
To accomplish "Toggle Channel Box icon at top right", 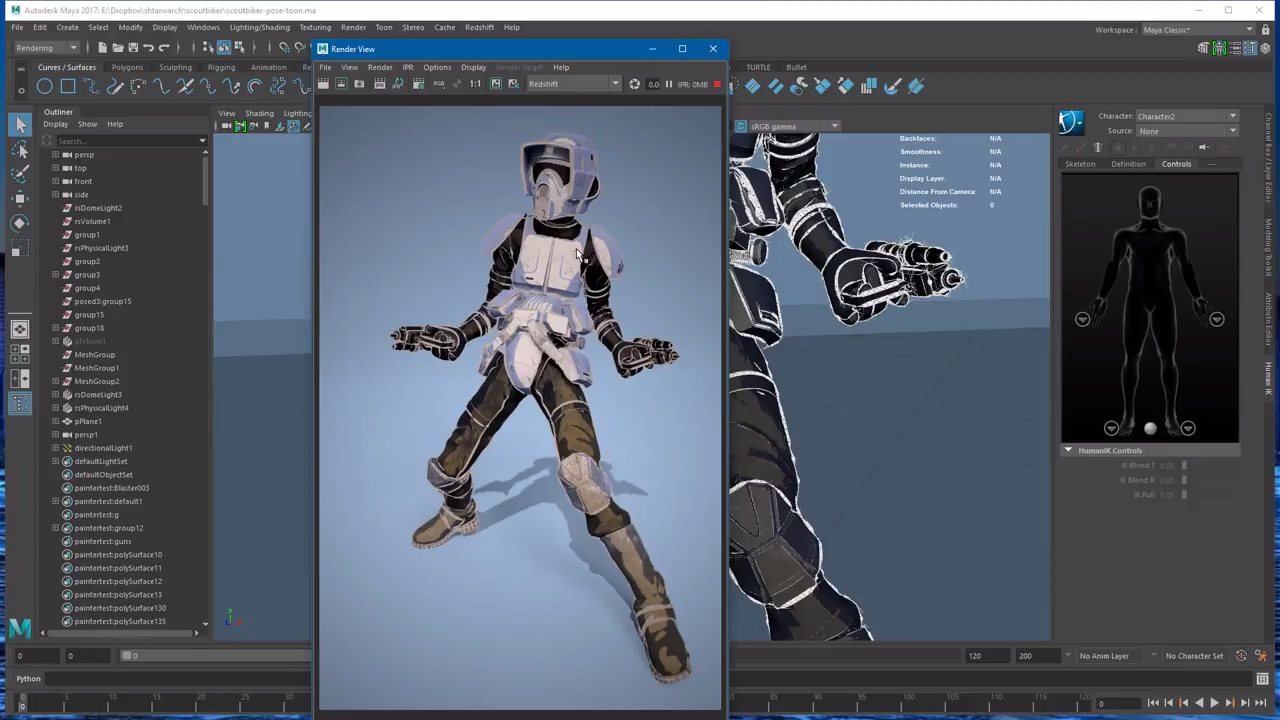I will tap(1265, 48).
